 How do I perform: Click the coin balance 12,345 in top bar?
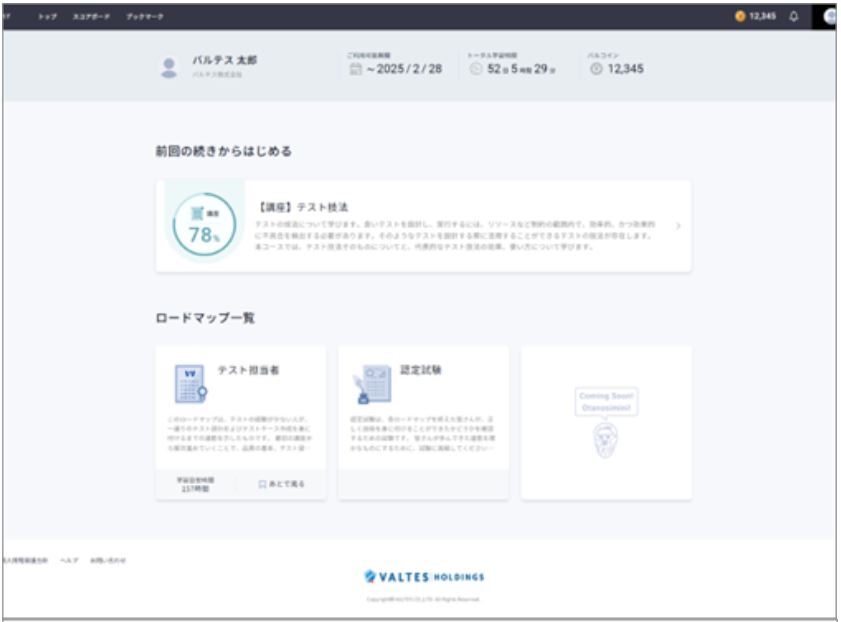pos(762,17)
